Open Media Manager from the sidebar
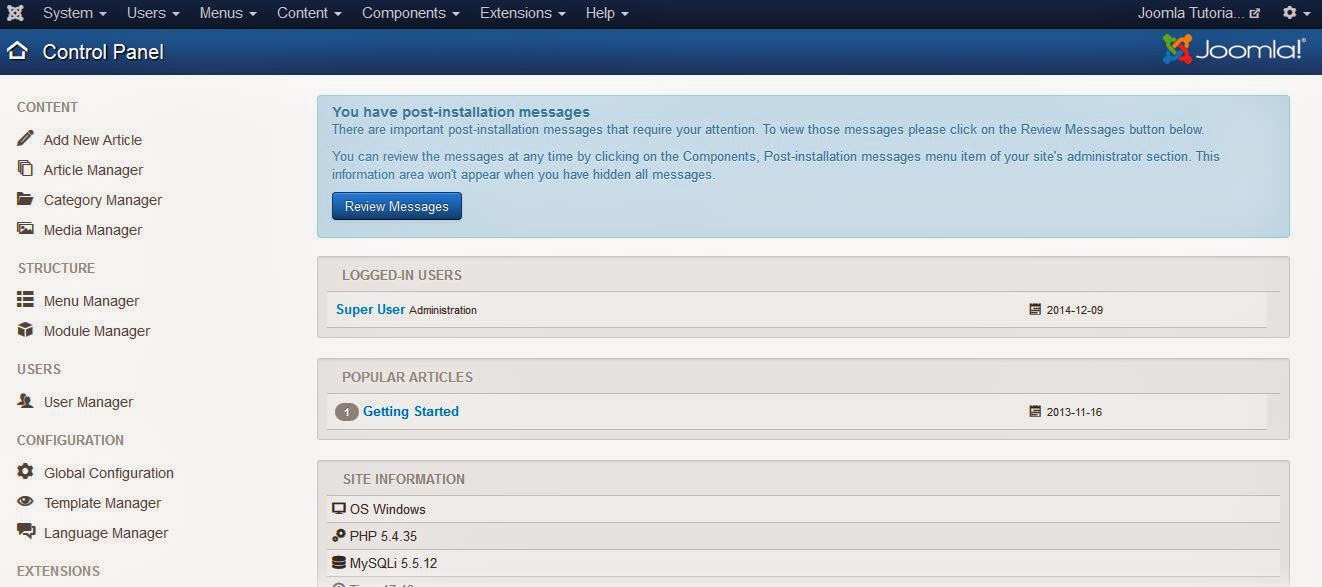The image size is (1322, 587). pos(93,230)
